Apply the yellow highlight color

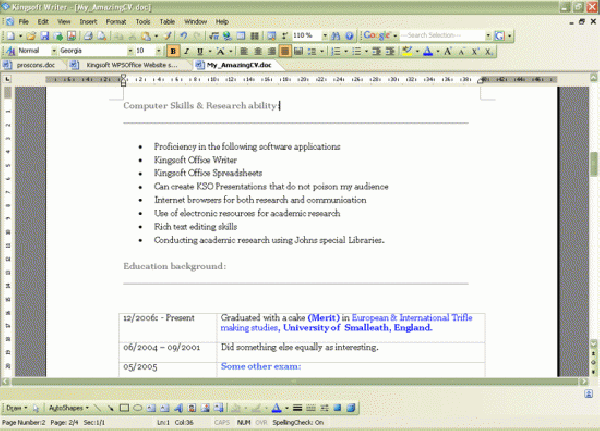click(x=407, y=51)
